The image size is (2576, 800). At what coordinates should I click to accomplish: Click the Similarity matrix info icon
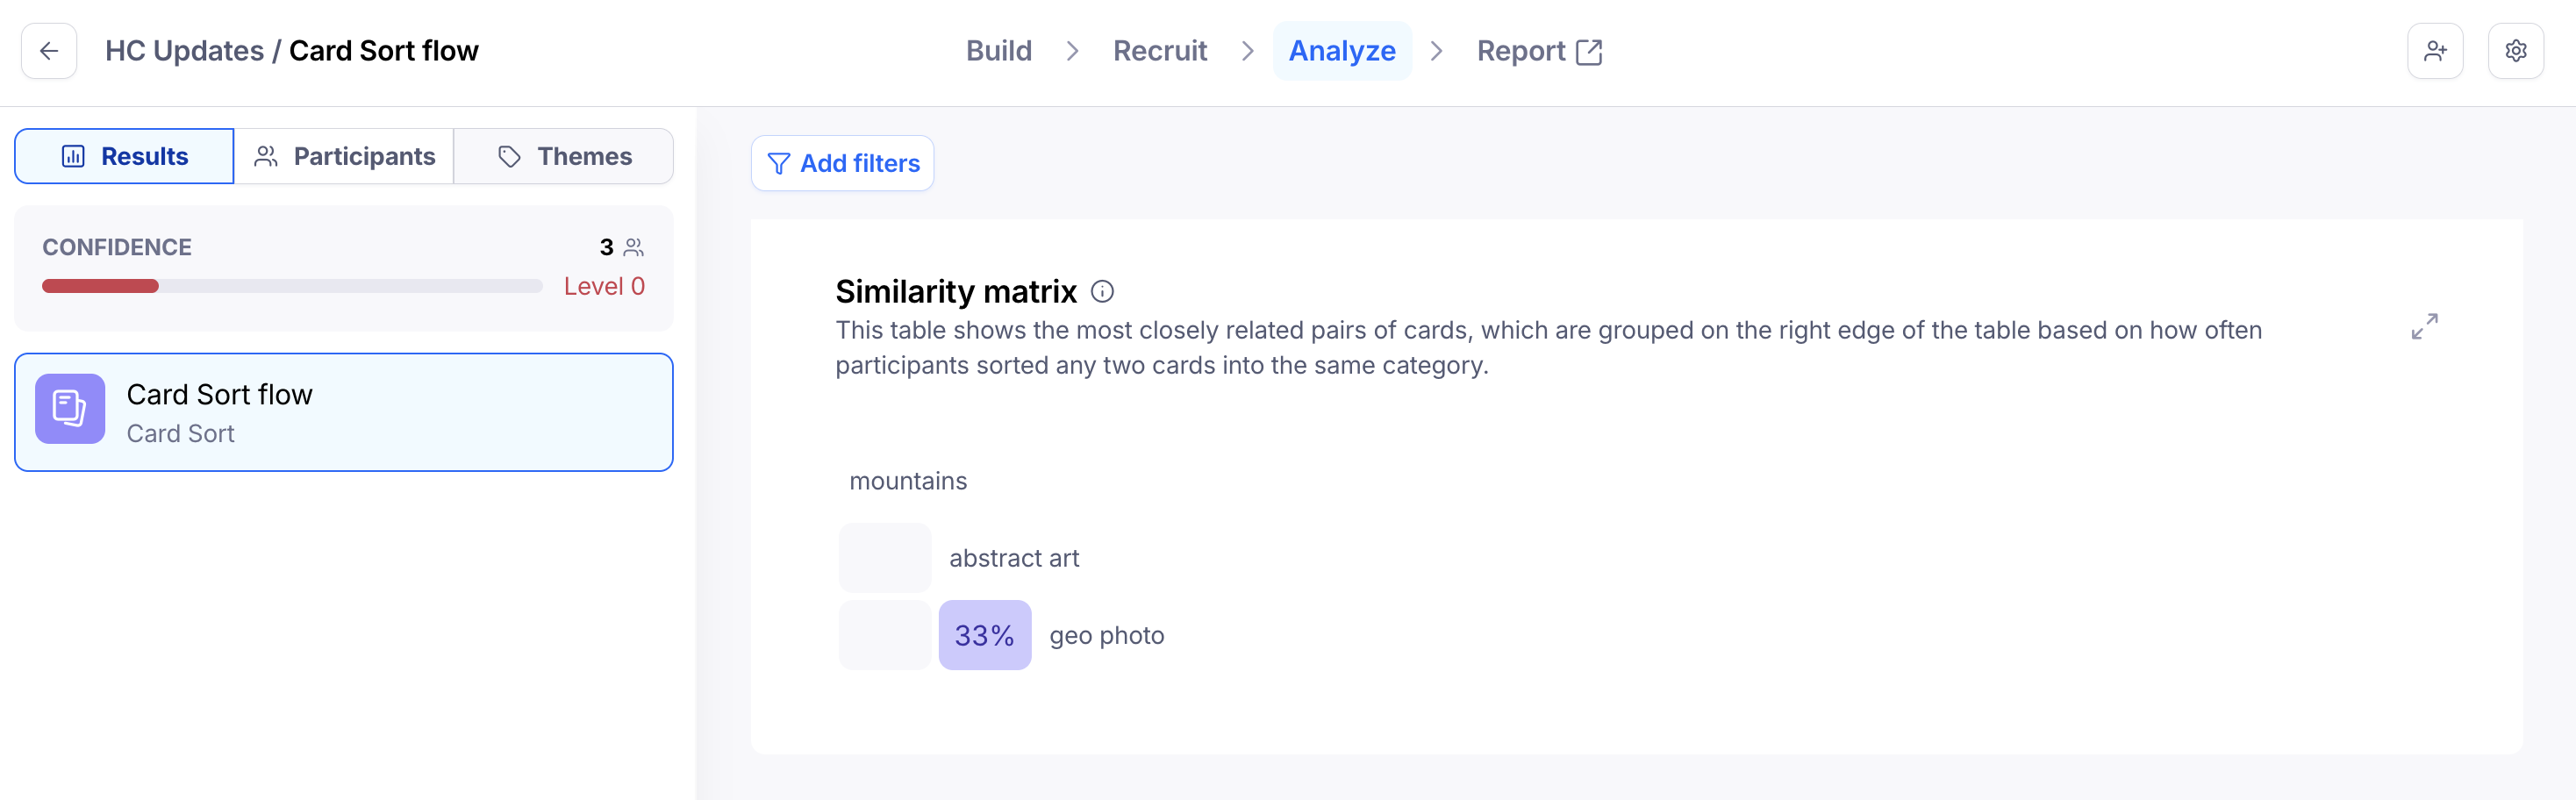1102,291
